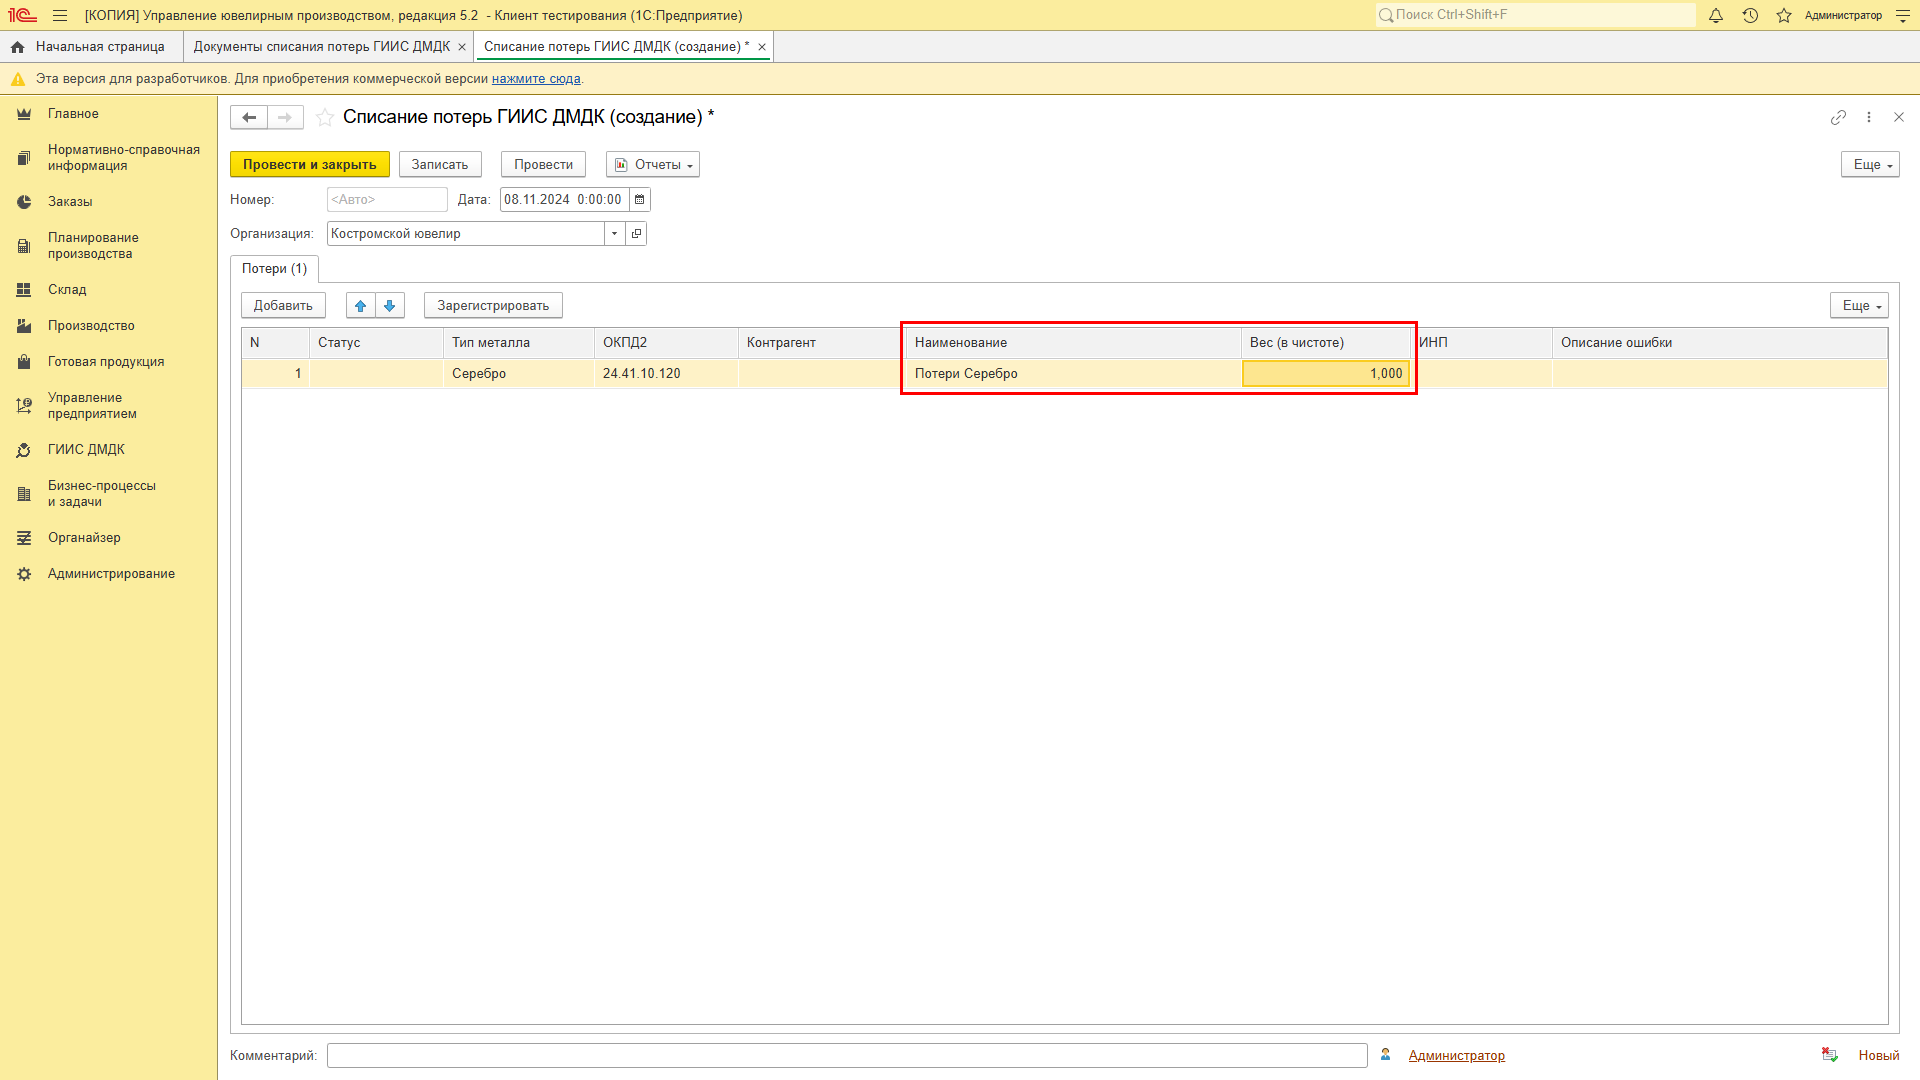This screenshot has width=1920, height=1080.
Task: Expand the Отчеты dropdown button
Action: coord(653,165)
